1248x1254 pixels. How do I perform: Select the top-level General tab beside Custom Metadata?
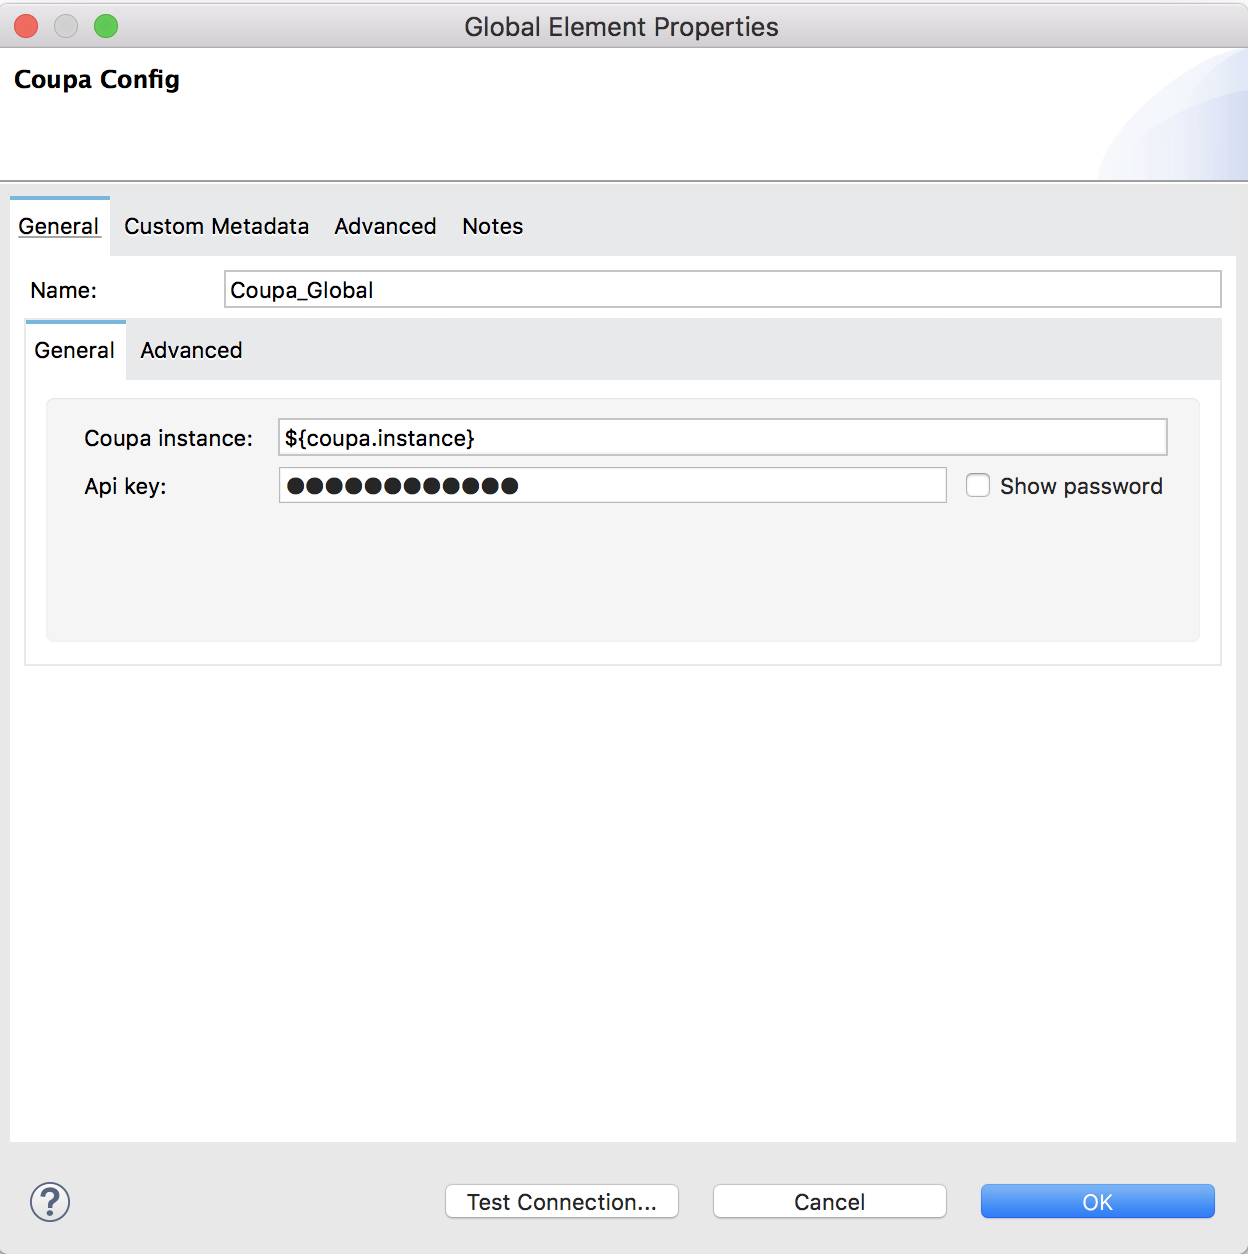pyautogui.click(x=59, y=226)
